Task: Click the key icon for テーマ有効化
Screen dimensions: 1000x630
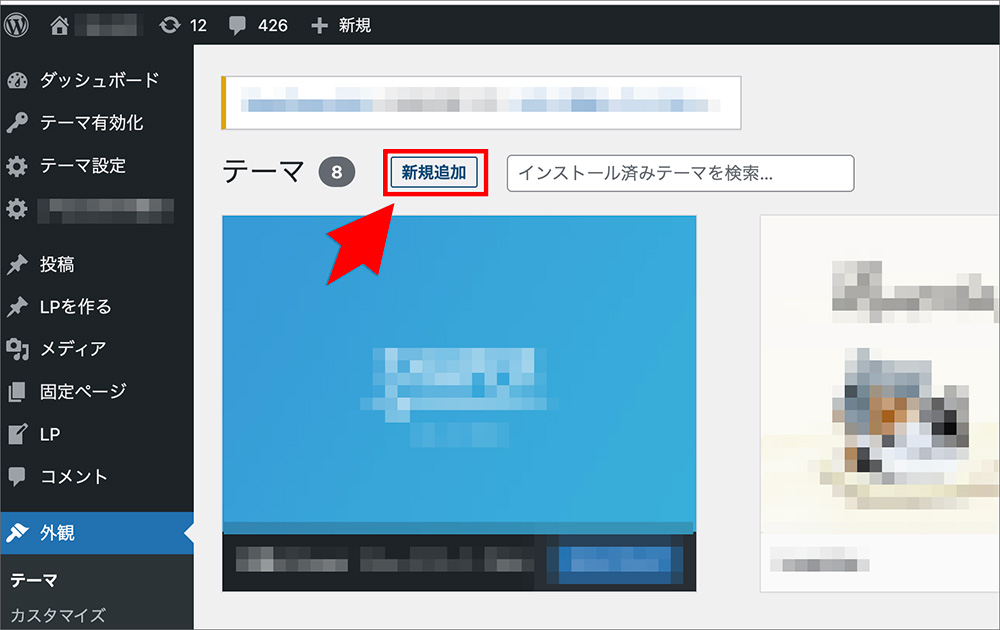Action: 17,122
